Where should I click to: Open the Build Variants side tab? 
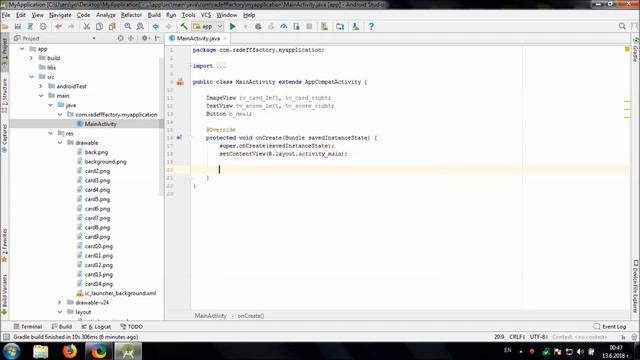point(4,294)
